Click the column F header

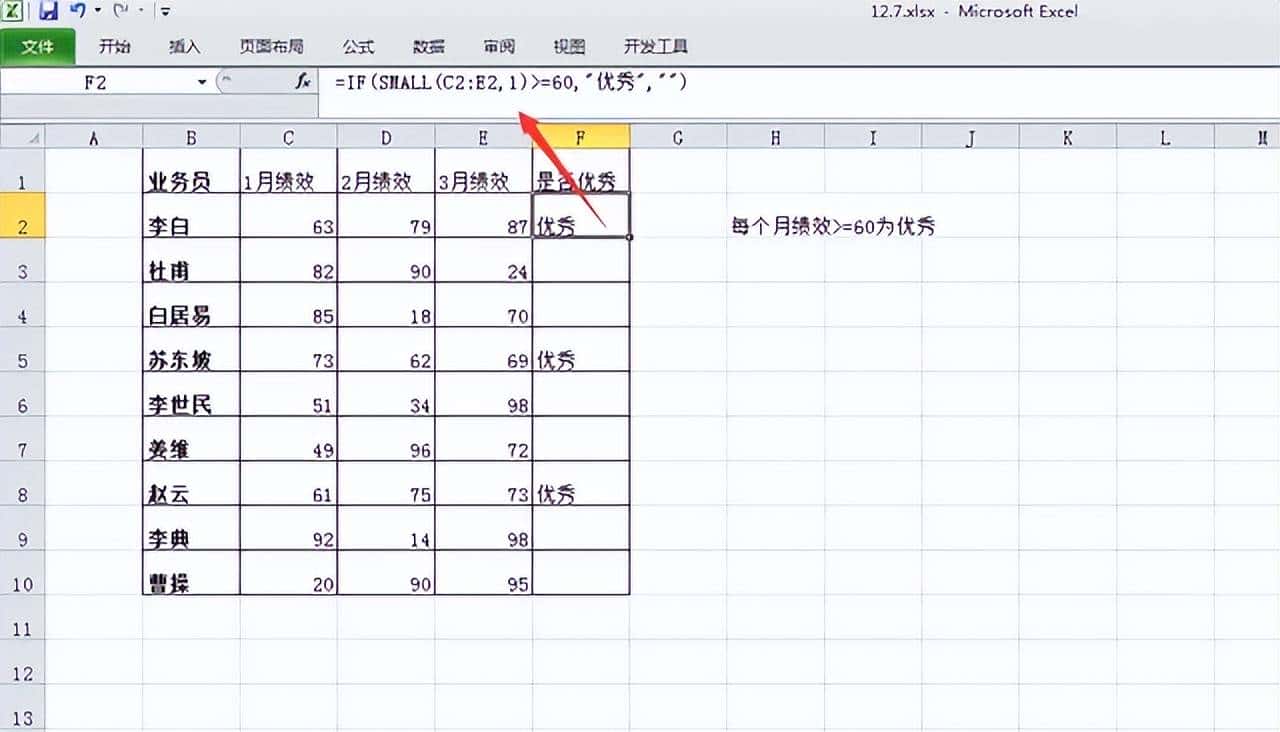[x=580, y=136]
